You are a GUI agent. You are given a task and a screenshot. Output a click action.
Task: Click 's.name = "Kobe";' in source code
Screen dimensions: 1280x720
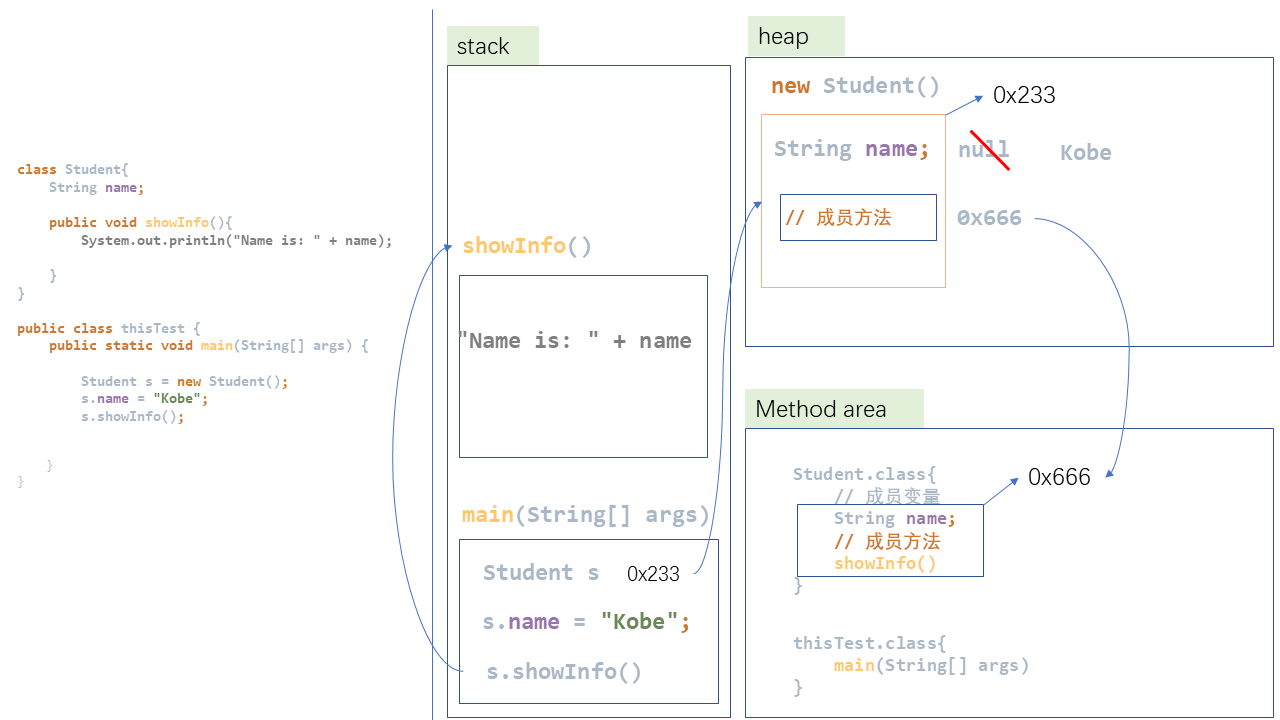coord(145,398)
